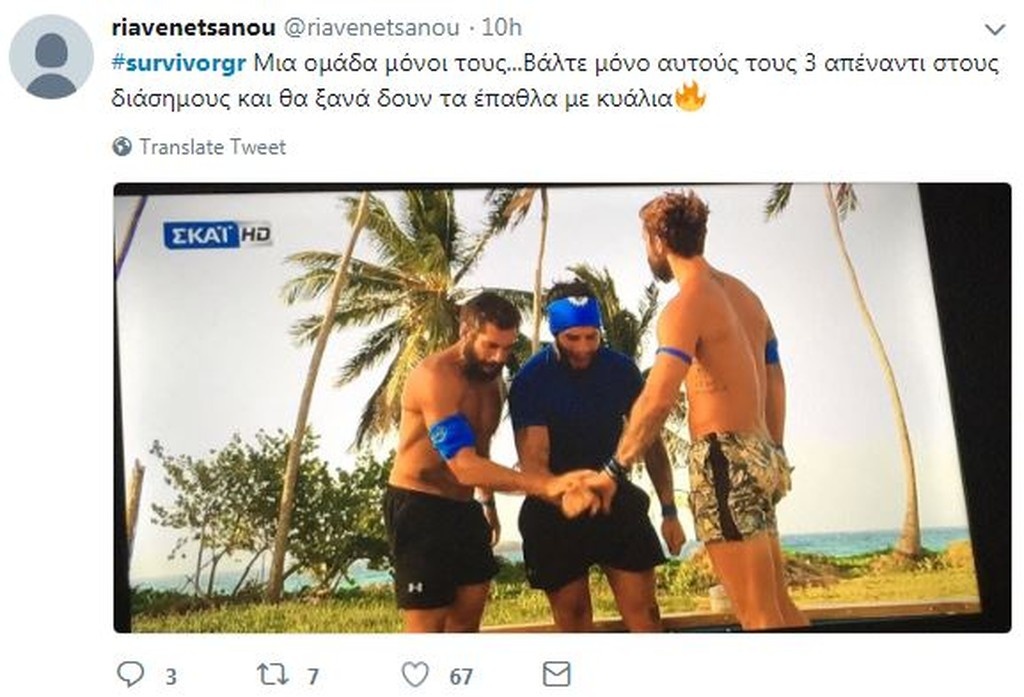Click the heart icon to like the tweet
The width and height of the screenshot is (1024, 697).
413,674
